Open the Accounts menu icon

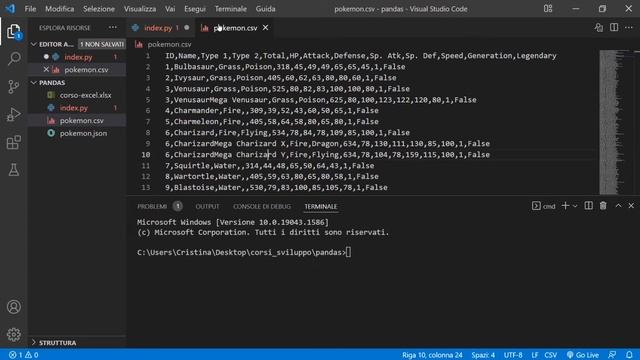pyautogui.click(x=13, y=307)
